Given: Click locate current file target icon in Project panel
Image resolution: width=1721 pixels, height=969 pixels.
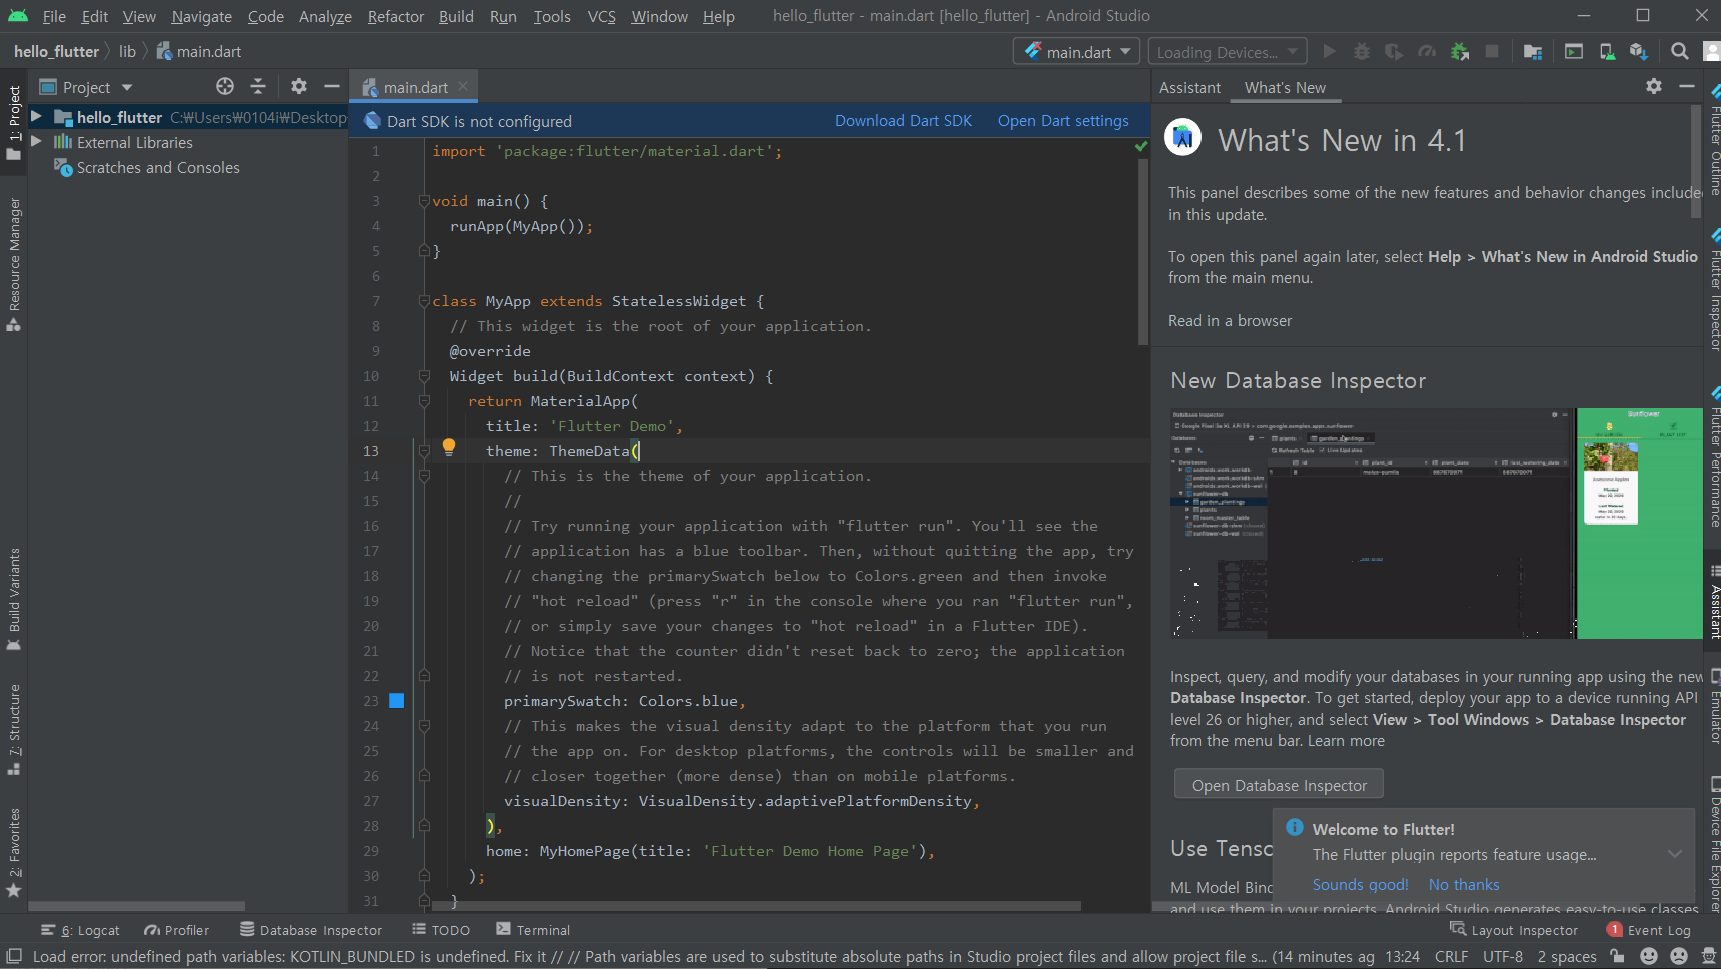Looking at the screenshot, I should pos(225,87).
